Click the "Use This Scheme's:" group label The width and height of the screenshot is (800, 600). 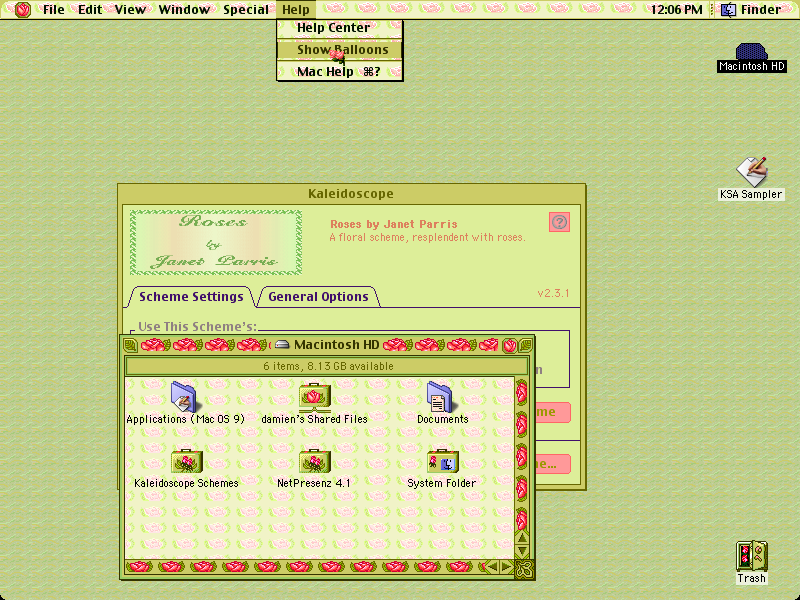click(197, 327)
